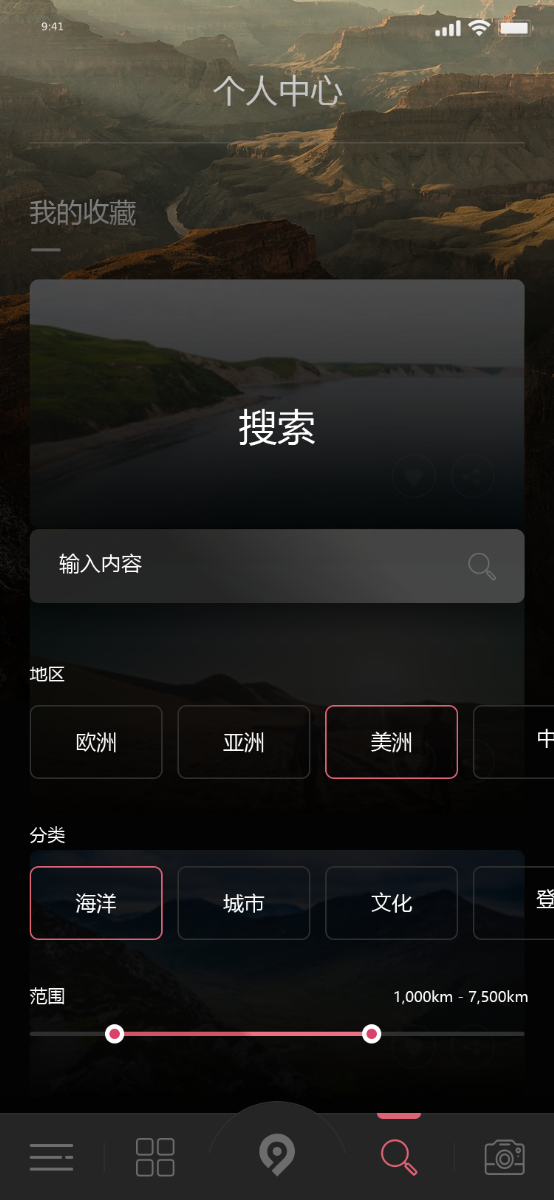Click the right range slider handle
The image size is (554, 1200).
(372, 1033)
